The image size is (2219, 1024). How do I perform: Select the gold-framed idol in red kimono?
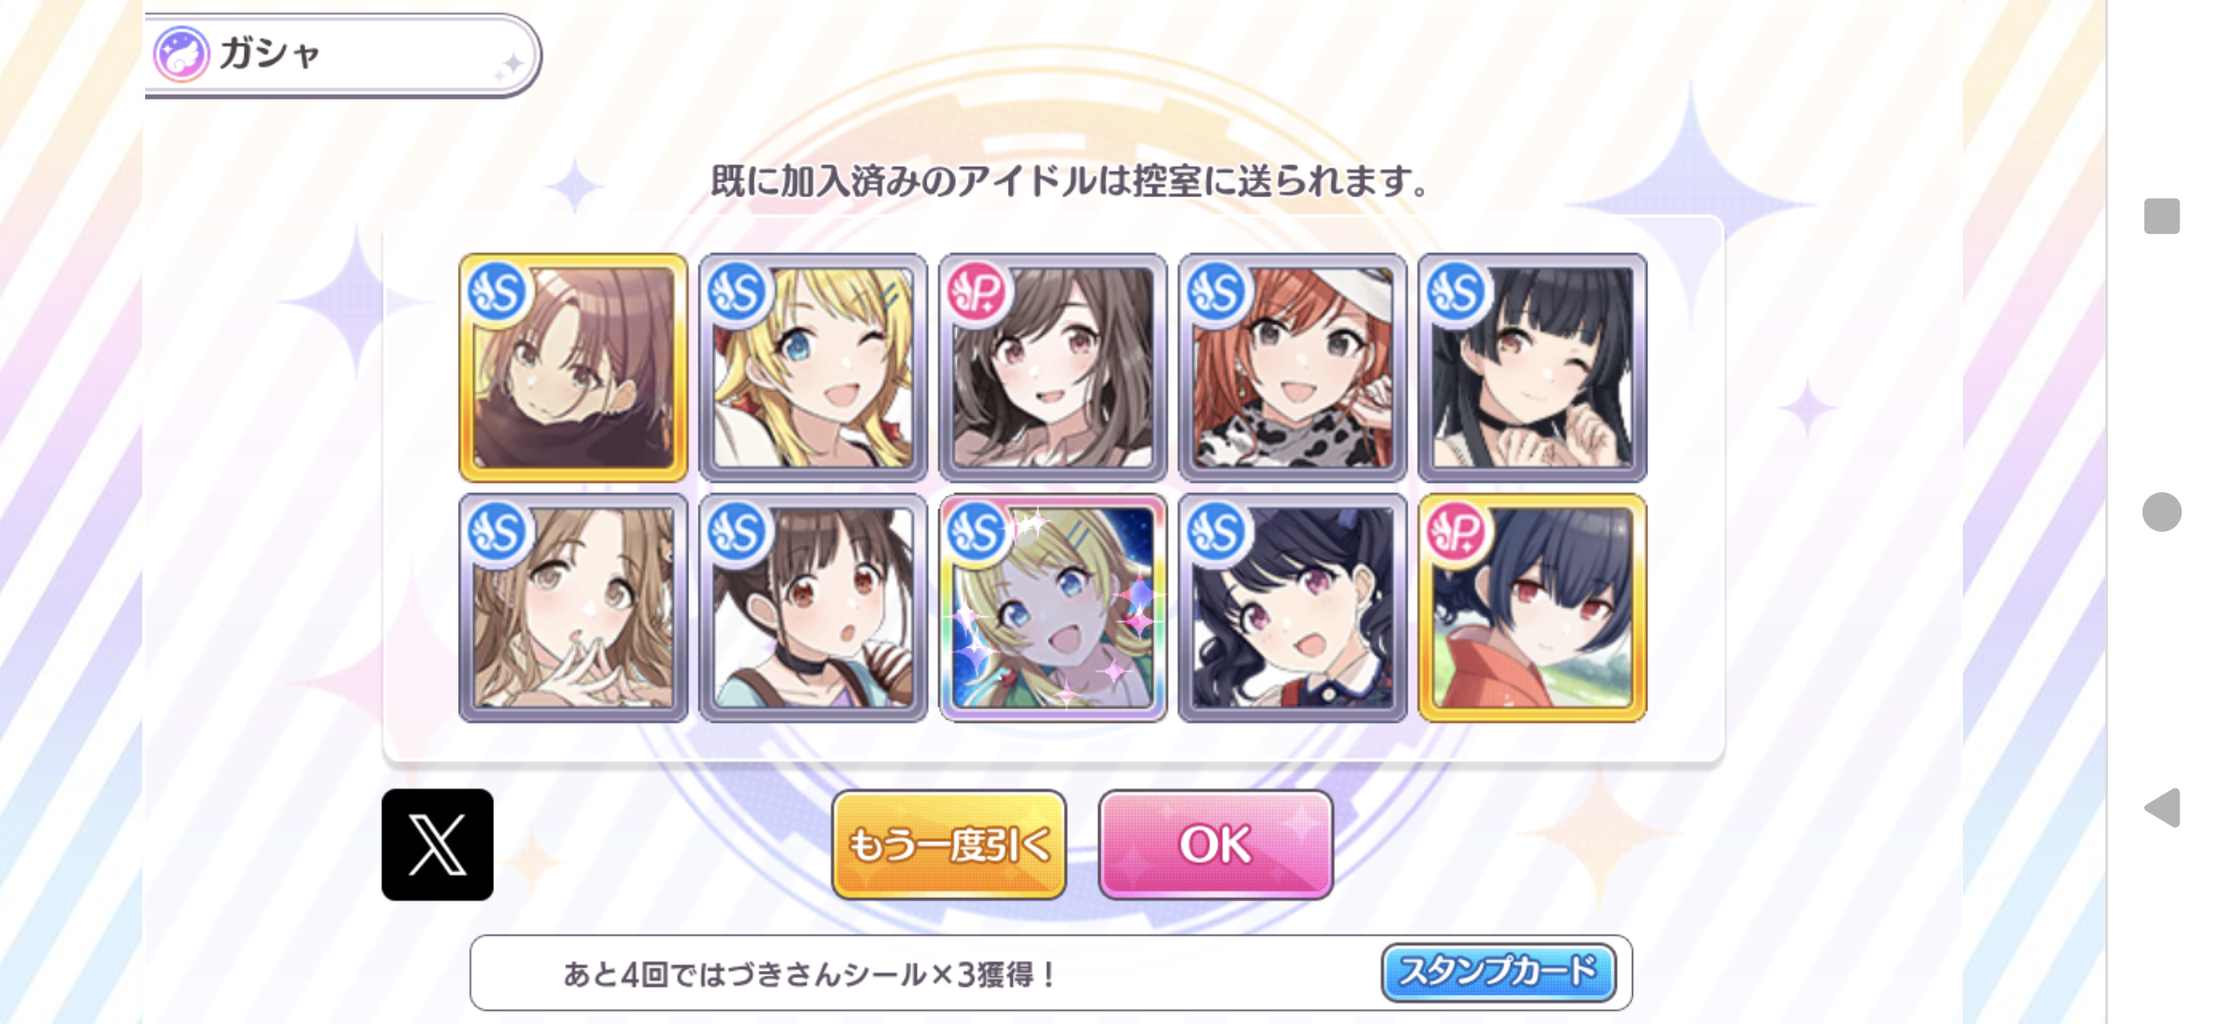[x=1532, y=607]
